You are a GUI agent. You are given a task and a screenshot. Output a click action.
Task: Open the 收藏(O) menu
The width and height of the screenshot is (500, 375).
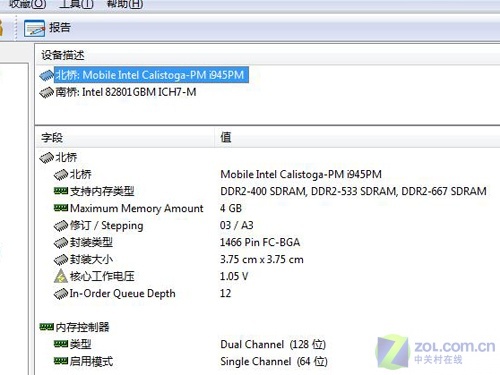(x=27, y=4)
